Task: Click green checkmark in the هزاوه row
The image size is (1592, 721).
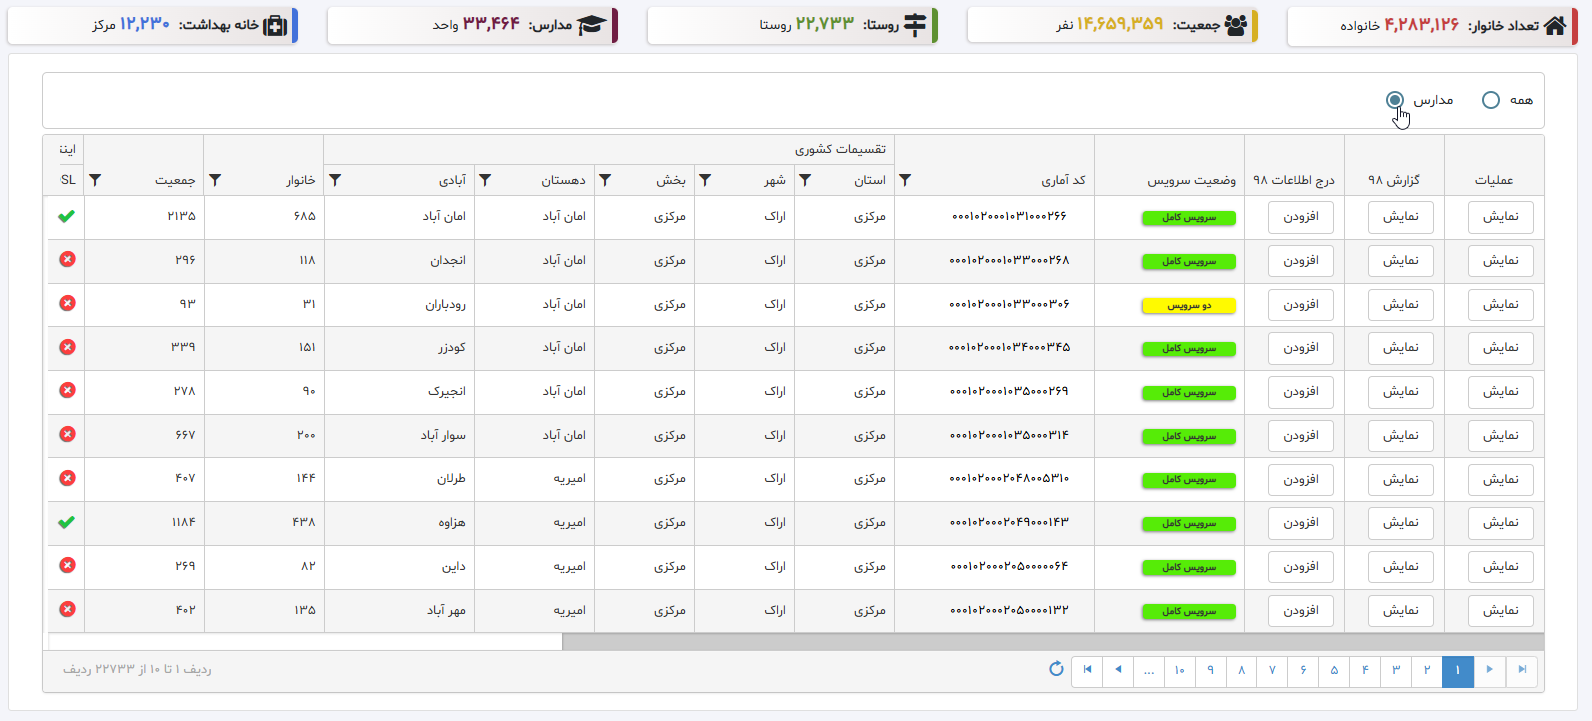Action: pyautogui.click(x=67, y=522)
